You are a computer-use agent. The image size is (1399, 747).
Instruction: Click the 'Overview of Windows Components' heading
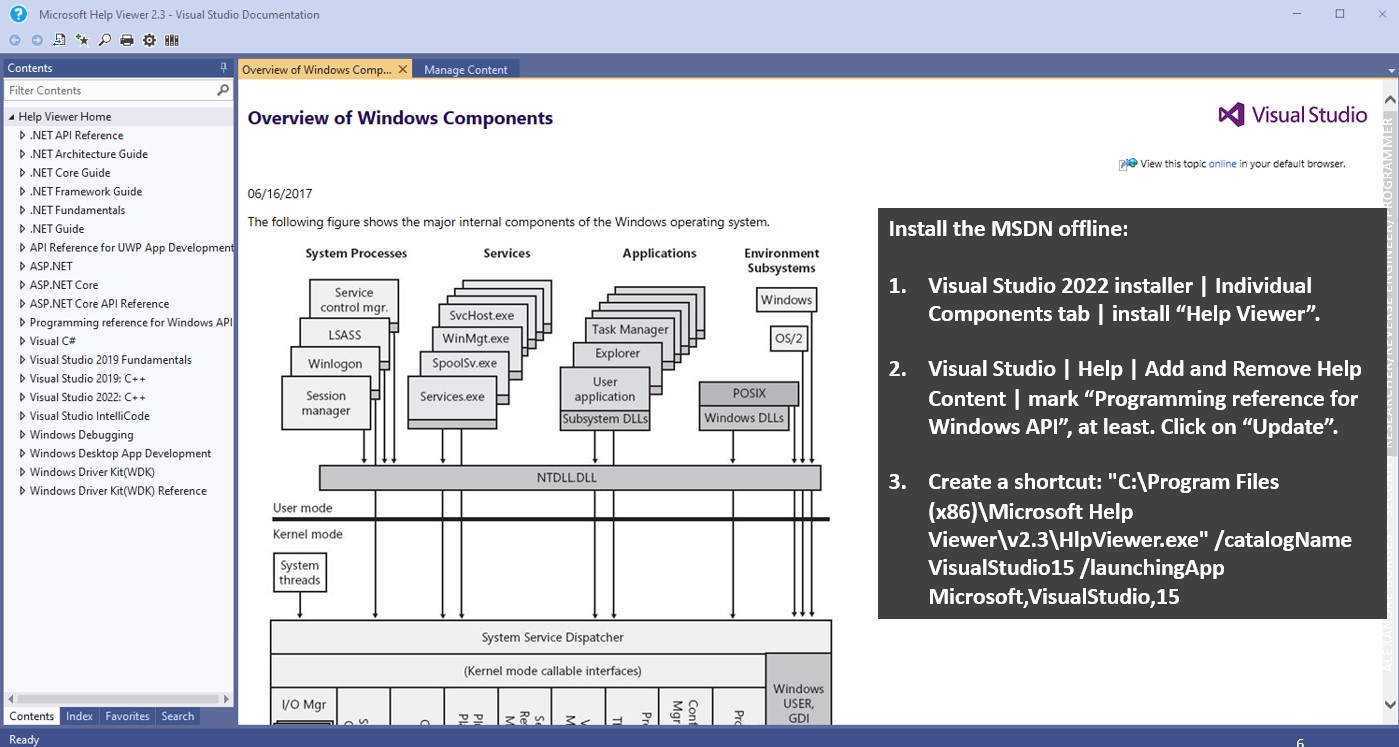tap(400, 118)
